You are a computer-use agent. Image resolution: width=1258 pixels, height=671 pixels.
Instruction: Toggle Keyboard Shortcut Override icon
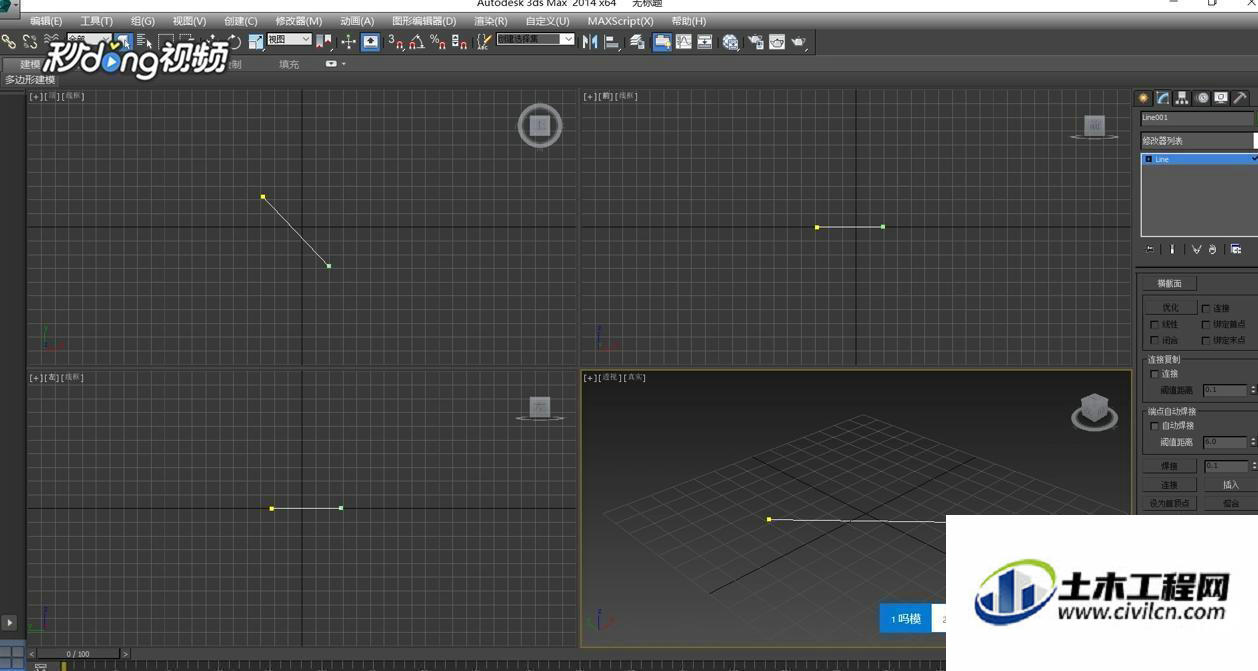371,41
